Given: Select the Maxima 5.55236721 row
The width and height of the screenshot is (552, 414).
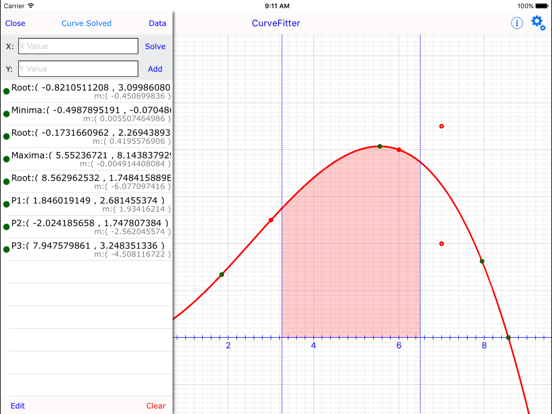Looking at the screenshot, I should pos(87,159).
